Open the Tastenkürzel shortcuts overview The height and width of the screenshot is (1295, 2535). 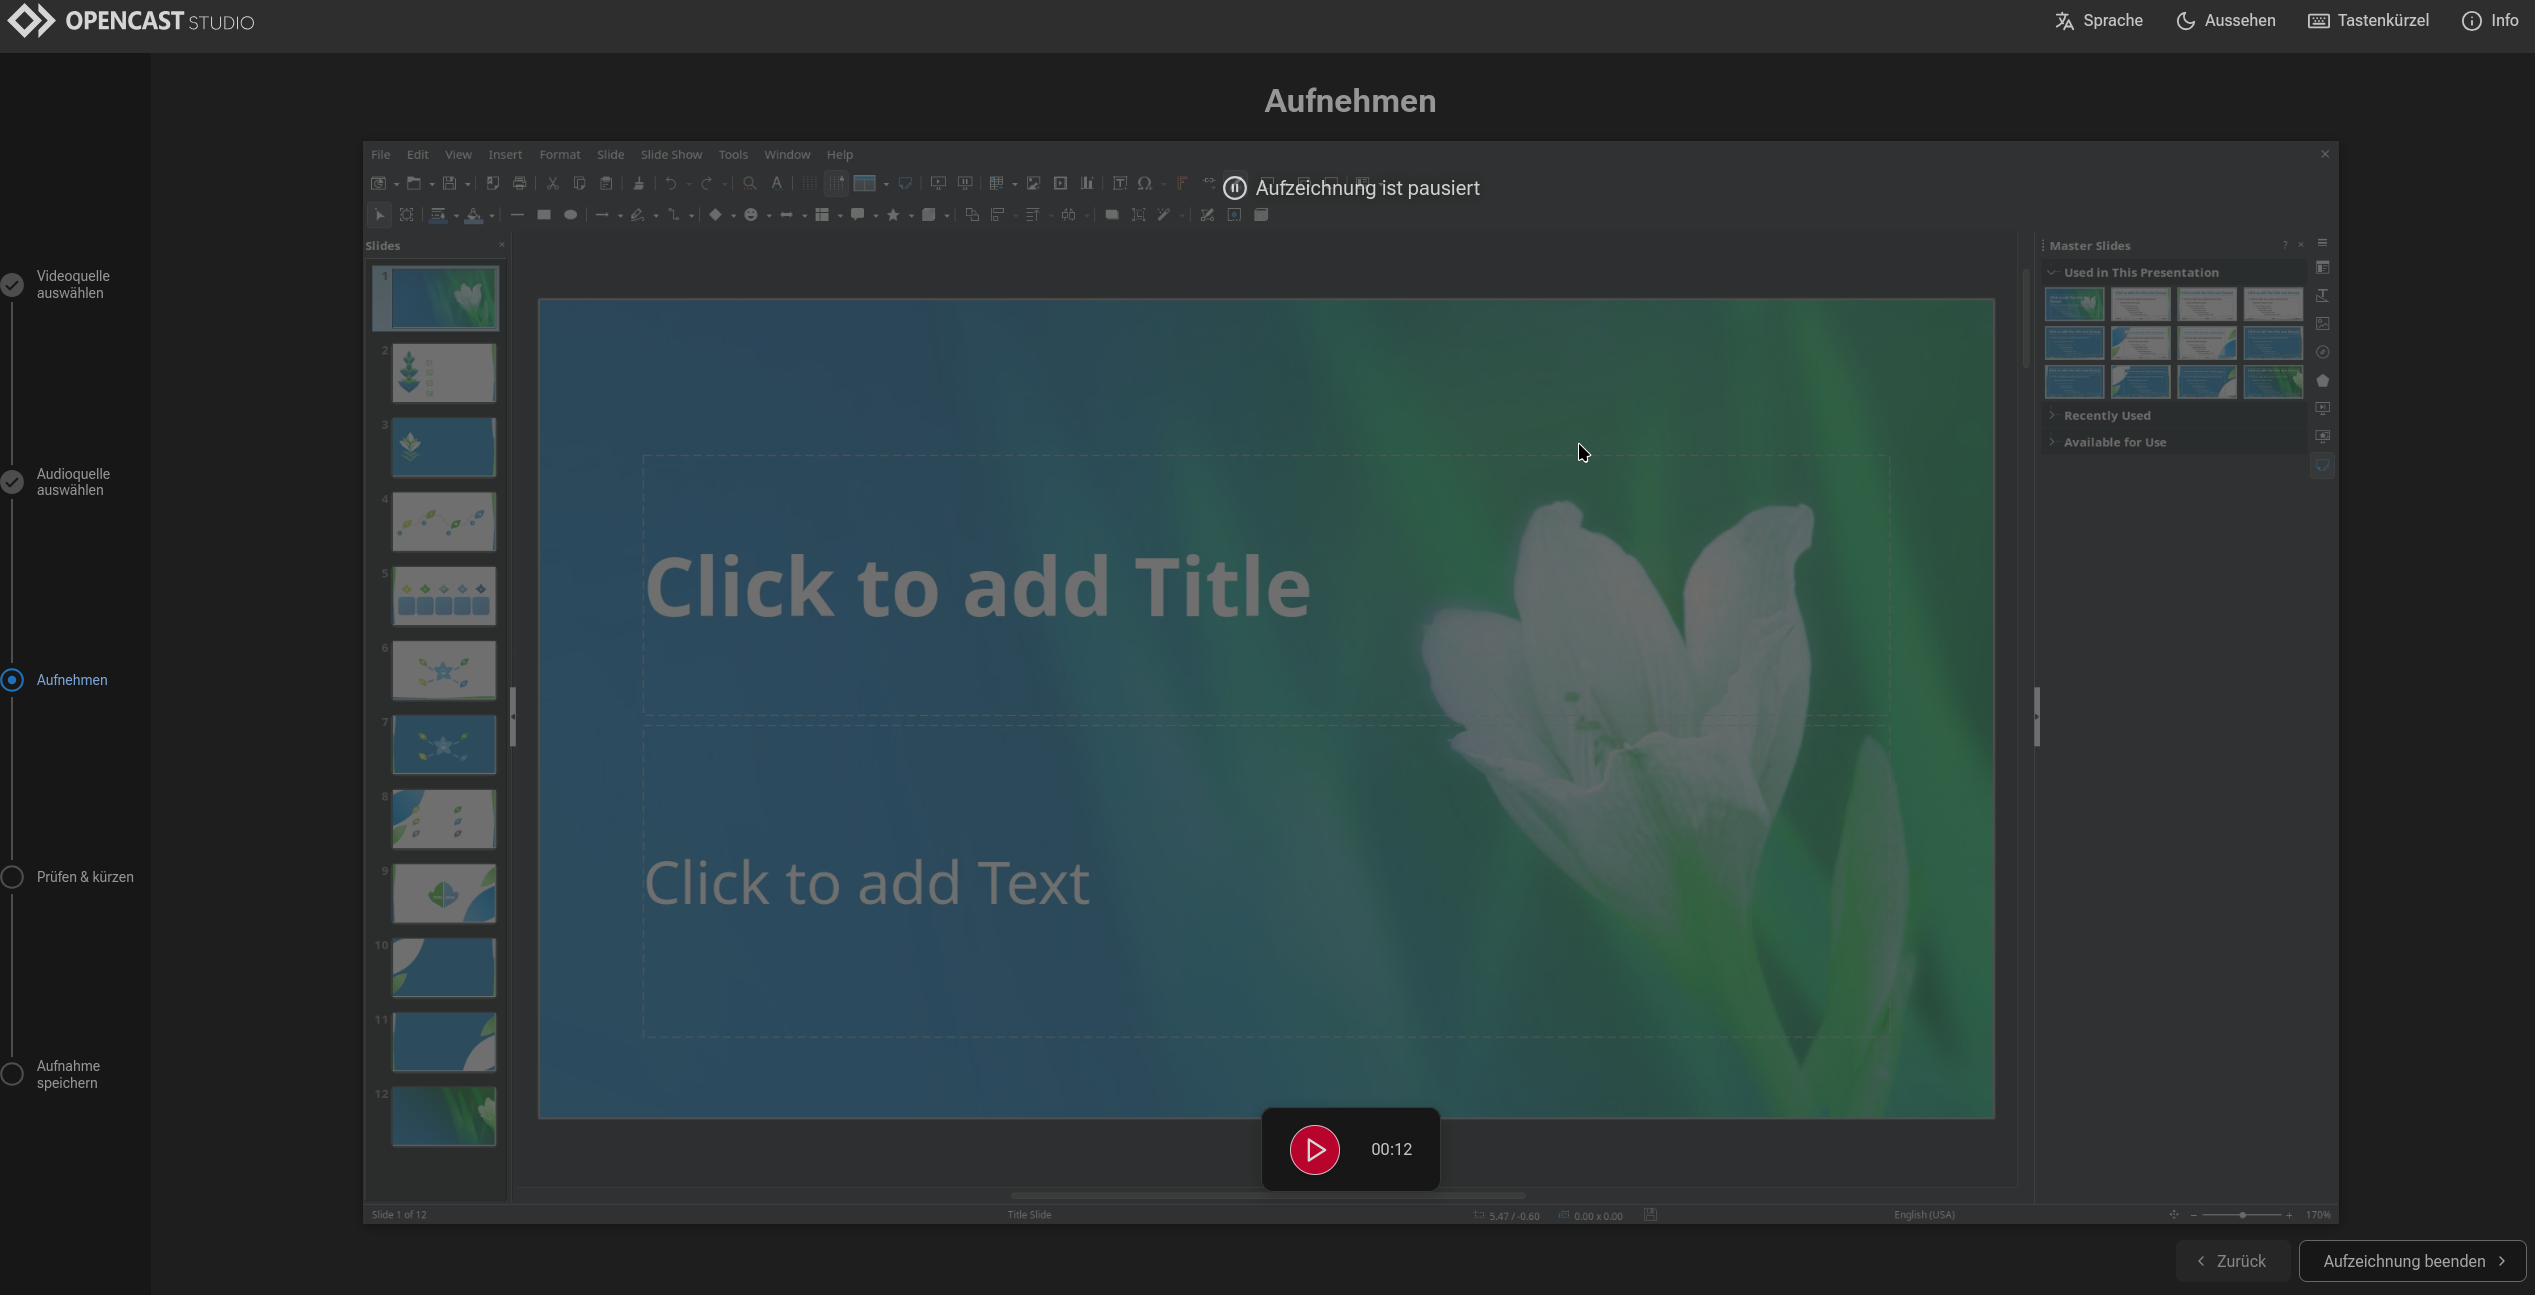coord(2367,21)
